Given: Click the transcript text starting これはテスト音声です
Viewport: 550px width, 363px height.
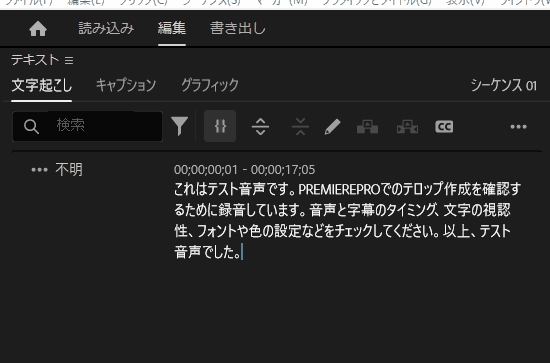Looking at the screenshot, I should 347,221.
